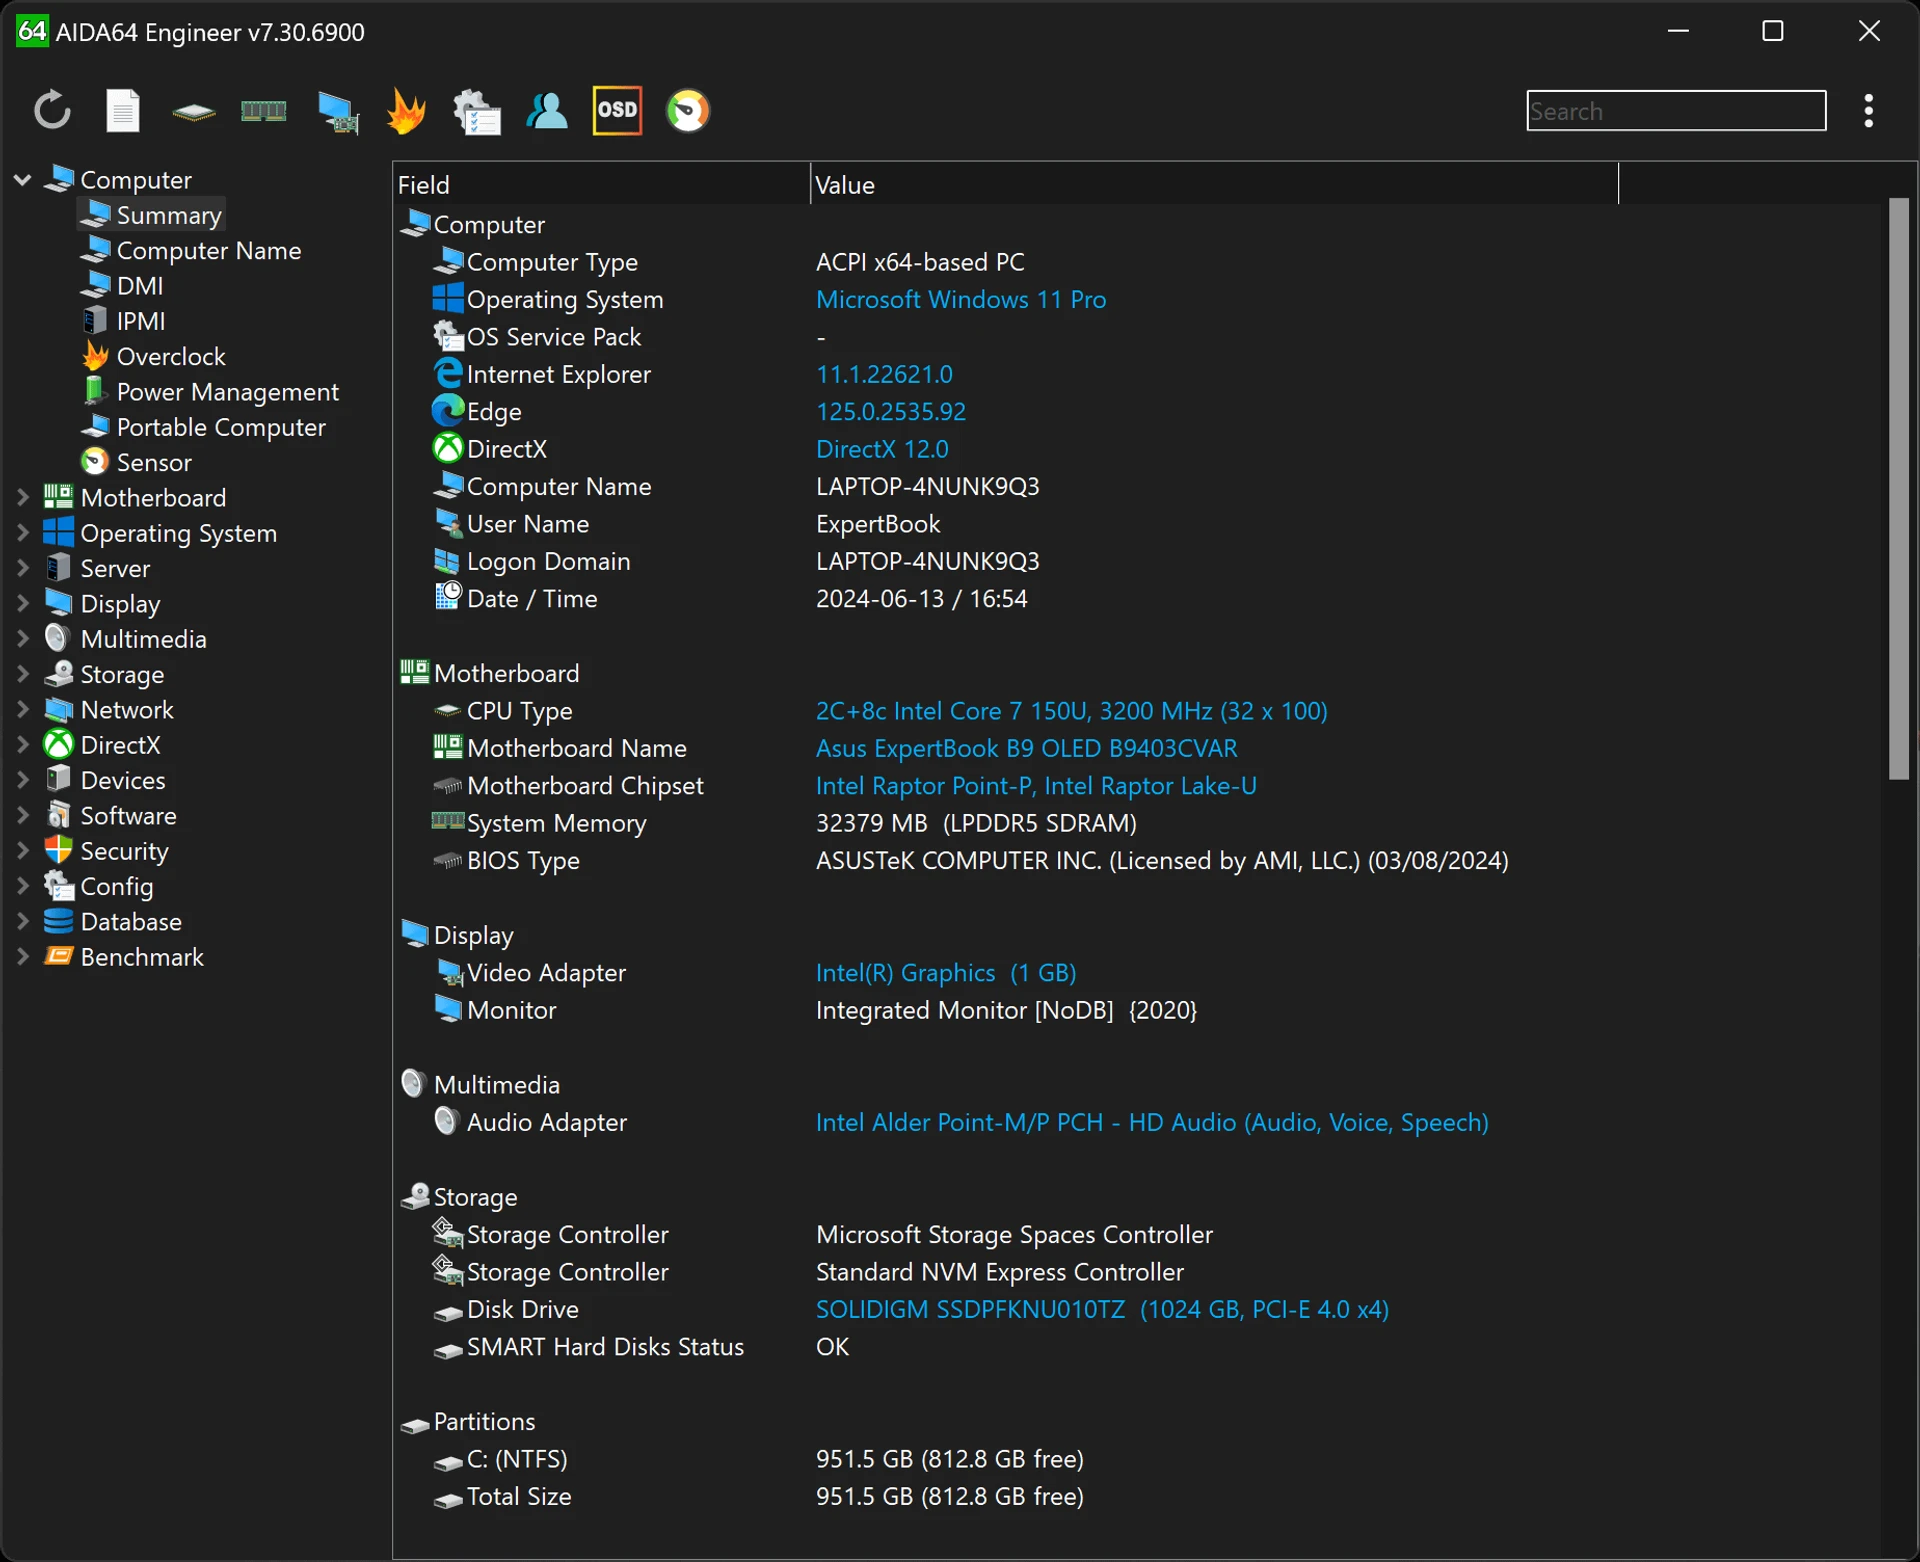Open the Report page icon
Viewport: 1920px width, 1562px height.
coord(123,110)
